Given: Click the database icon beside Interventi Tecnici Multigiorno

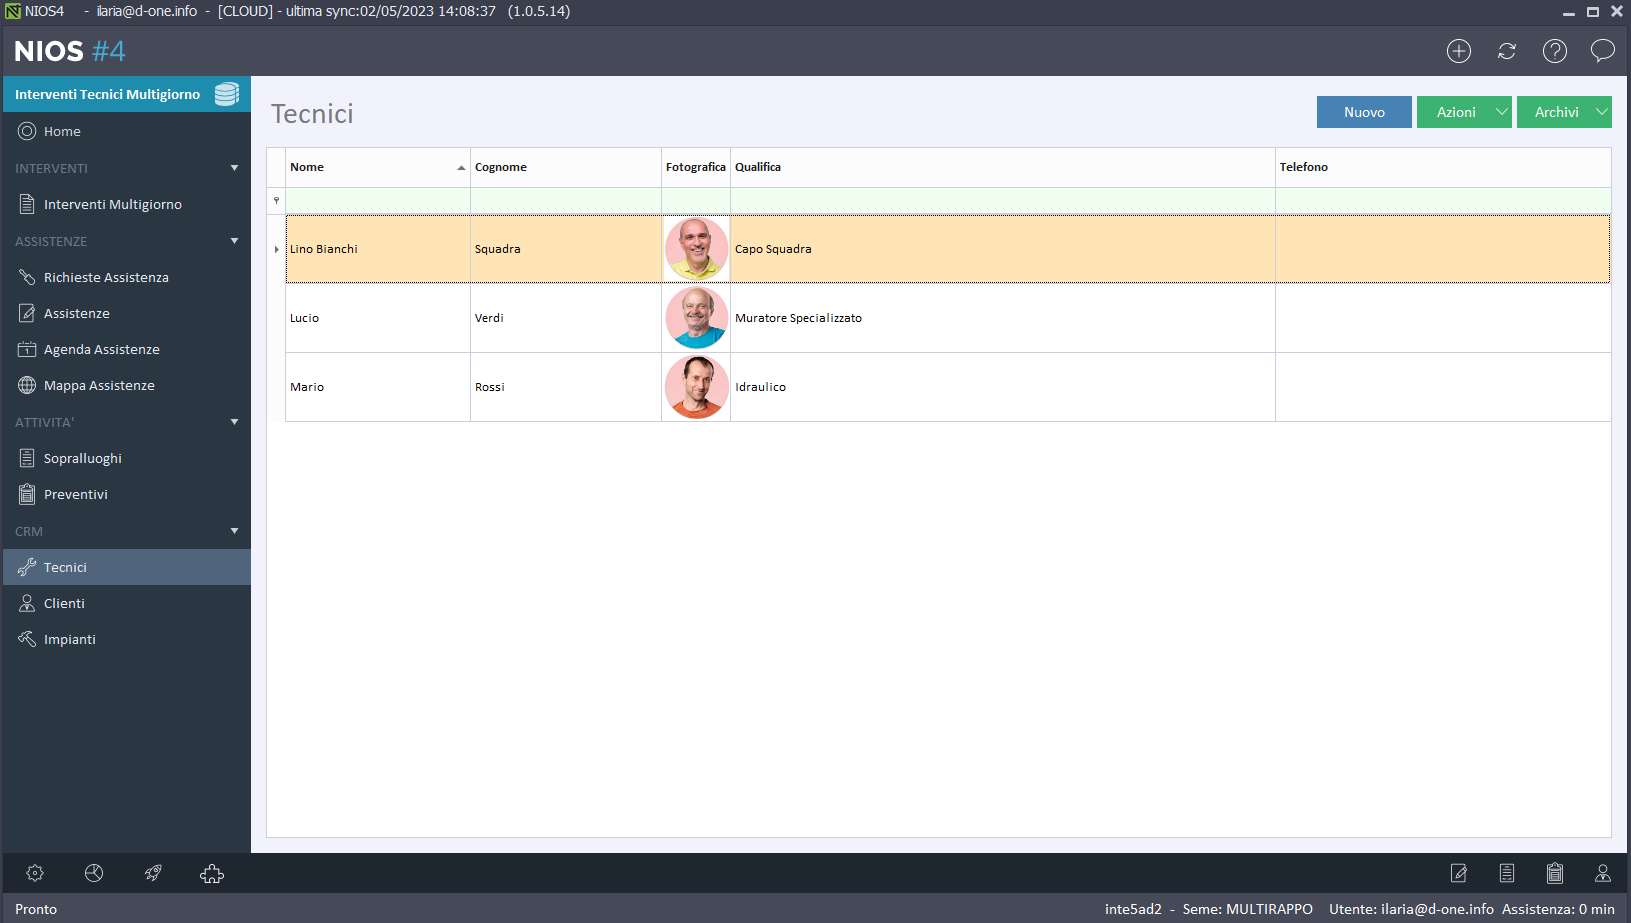Looking at the screenshot, I should pyautogui.click(x=227, y=94).
